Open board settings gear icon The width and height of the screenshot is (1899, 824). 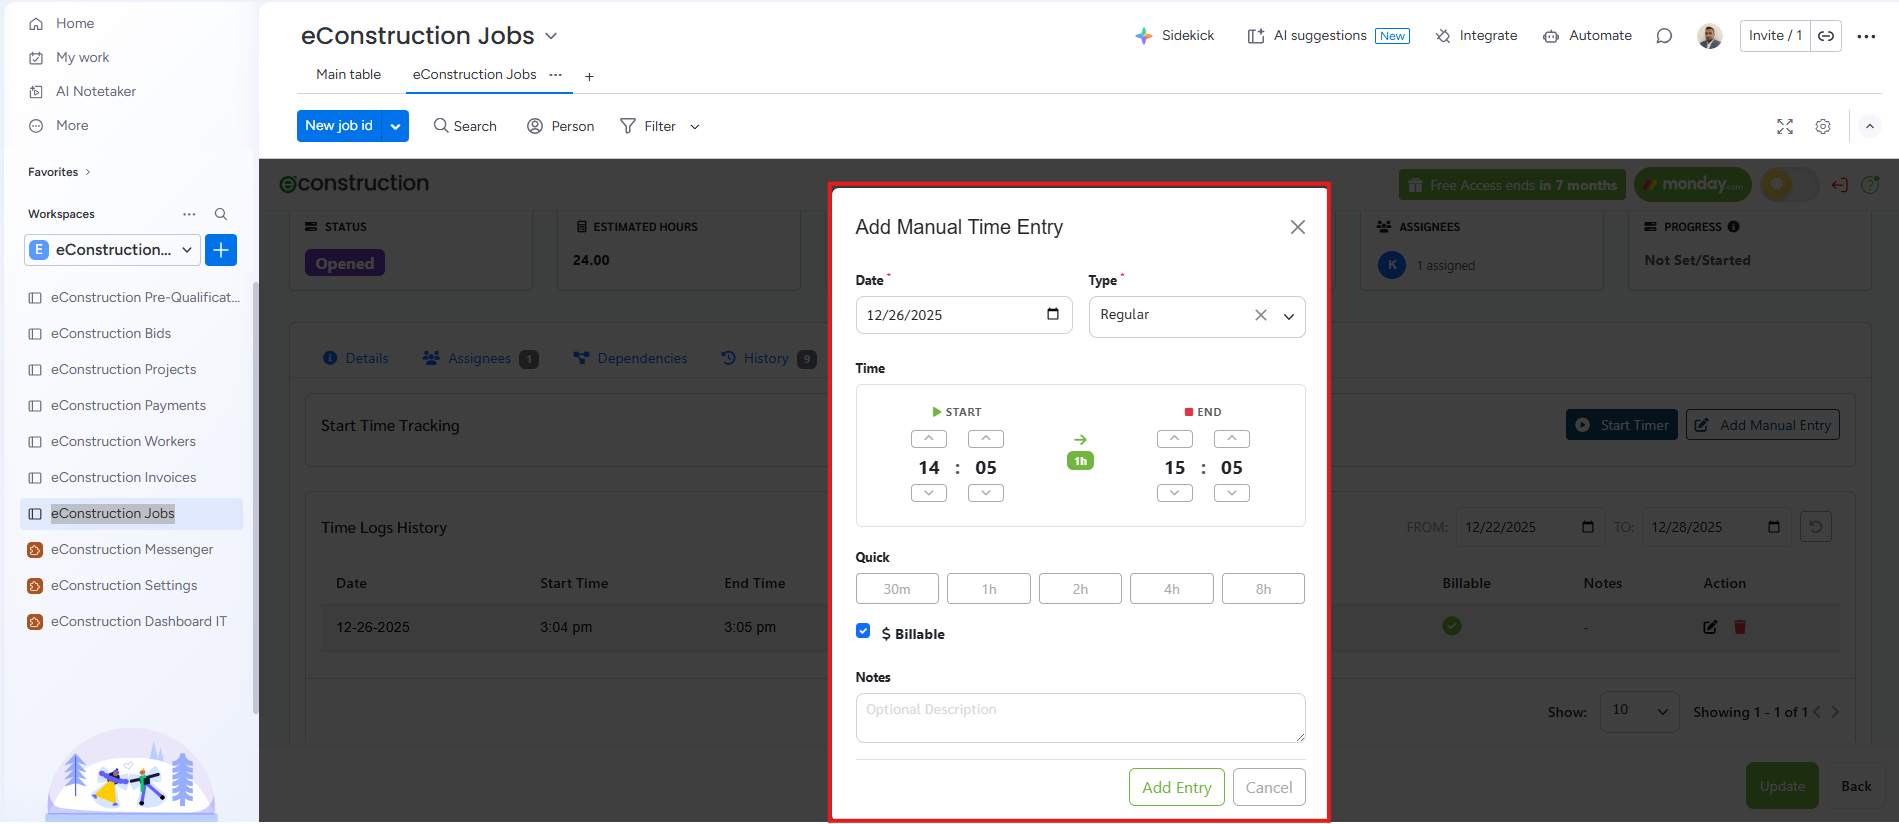(1823, 126)
